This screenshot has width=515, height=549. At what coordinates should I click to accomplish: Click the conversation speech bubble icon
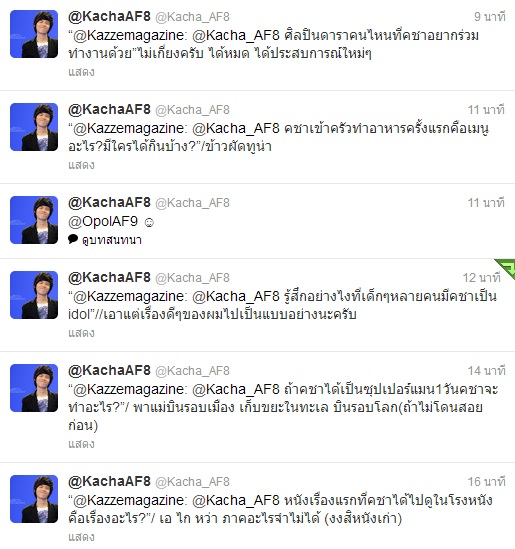pos(73,239)
